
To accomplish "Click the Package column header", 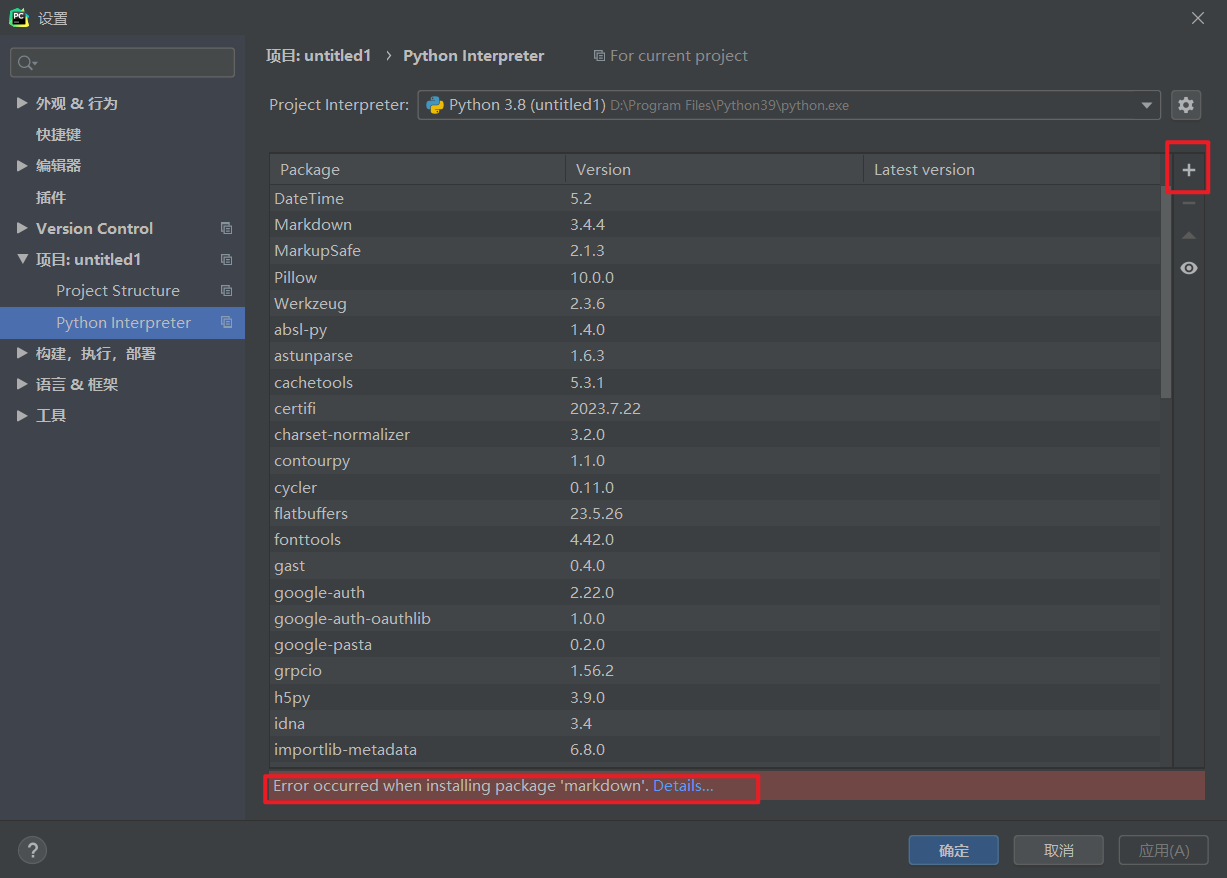I will 417,169.
